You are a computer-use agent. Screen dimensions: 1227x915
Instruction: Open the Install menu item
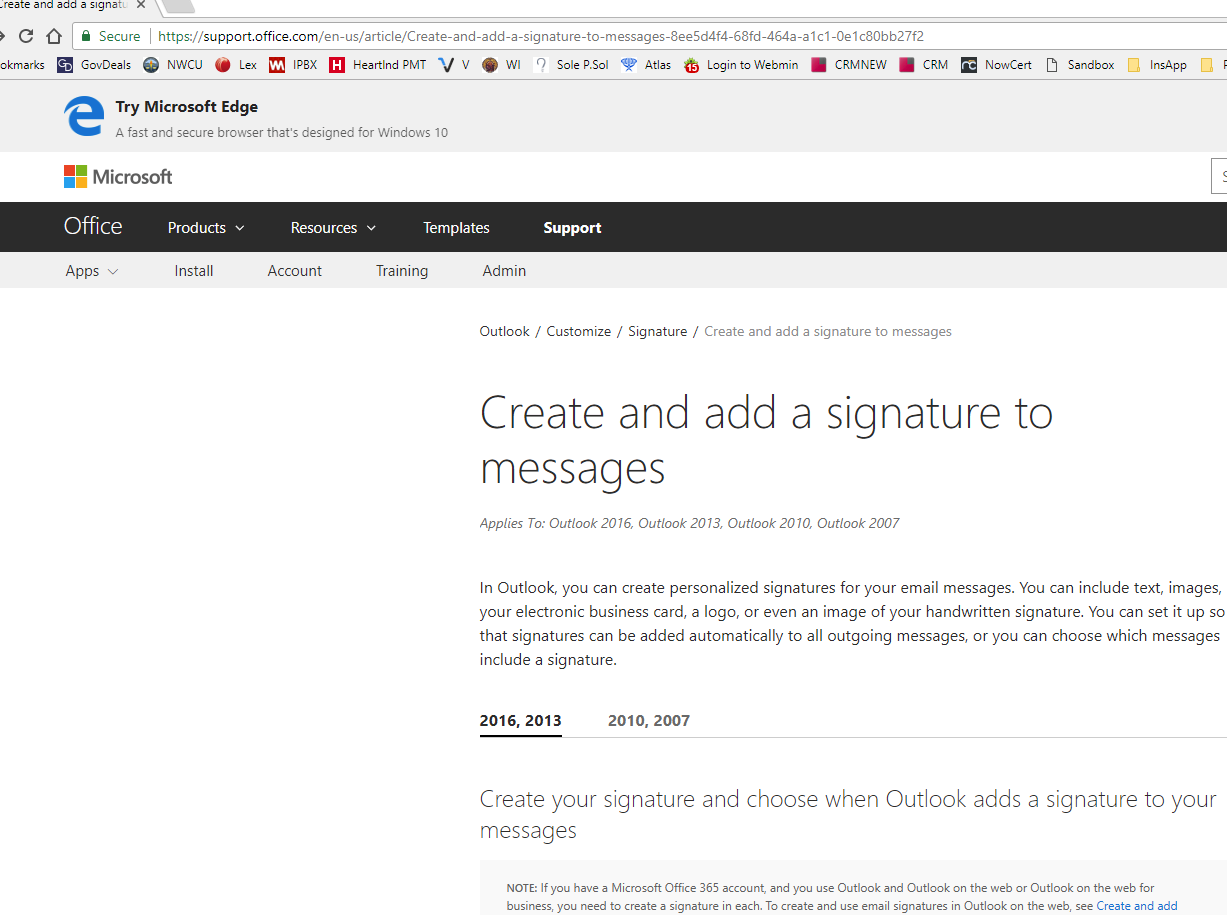(194, 271)
